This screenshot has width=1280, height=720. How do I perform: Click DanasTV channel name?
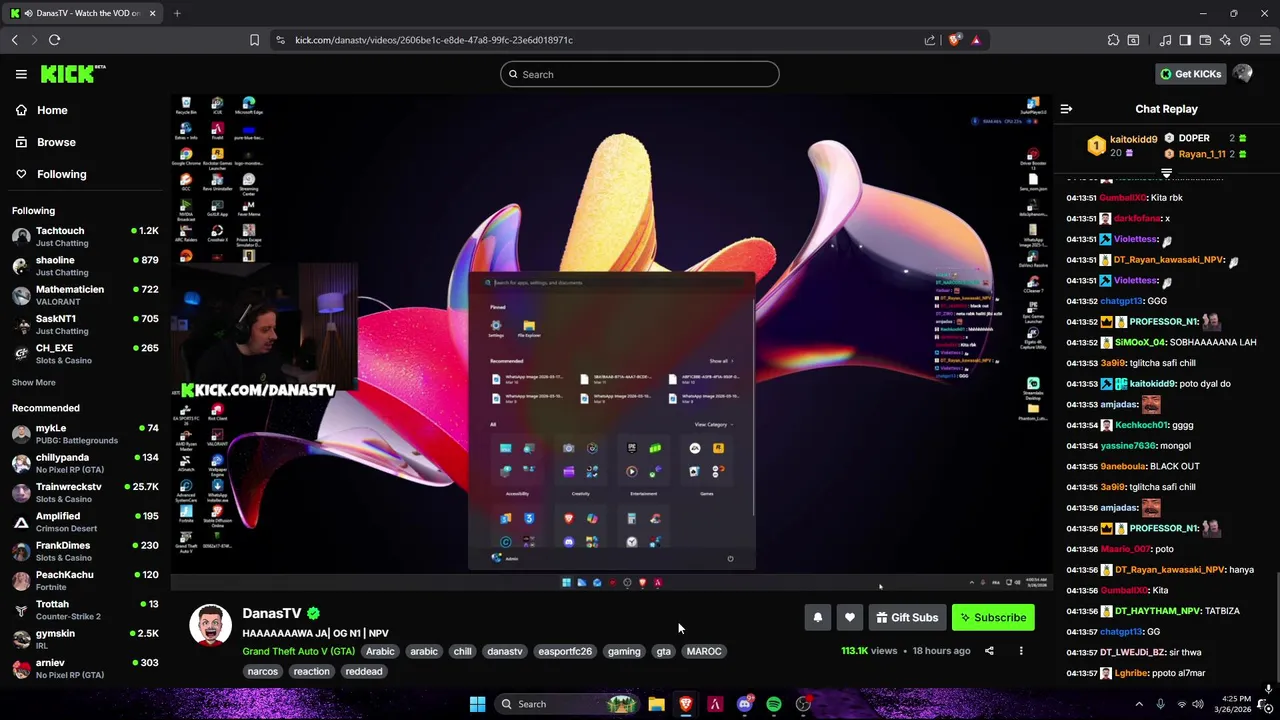pos(271,613)
